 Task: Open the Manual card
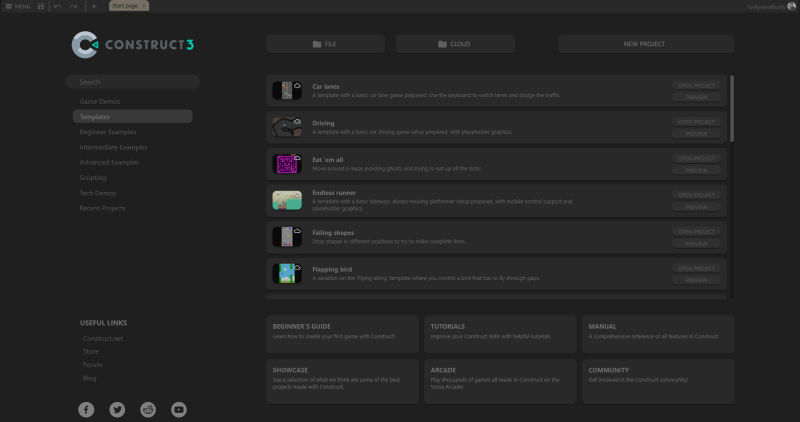pyautogui.click(x=658, y=334)
